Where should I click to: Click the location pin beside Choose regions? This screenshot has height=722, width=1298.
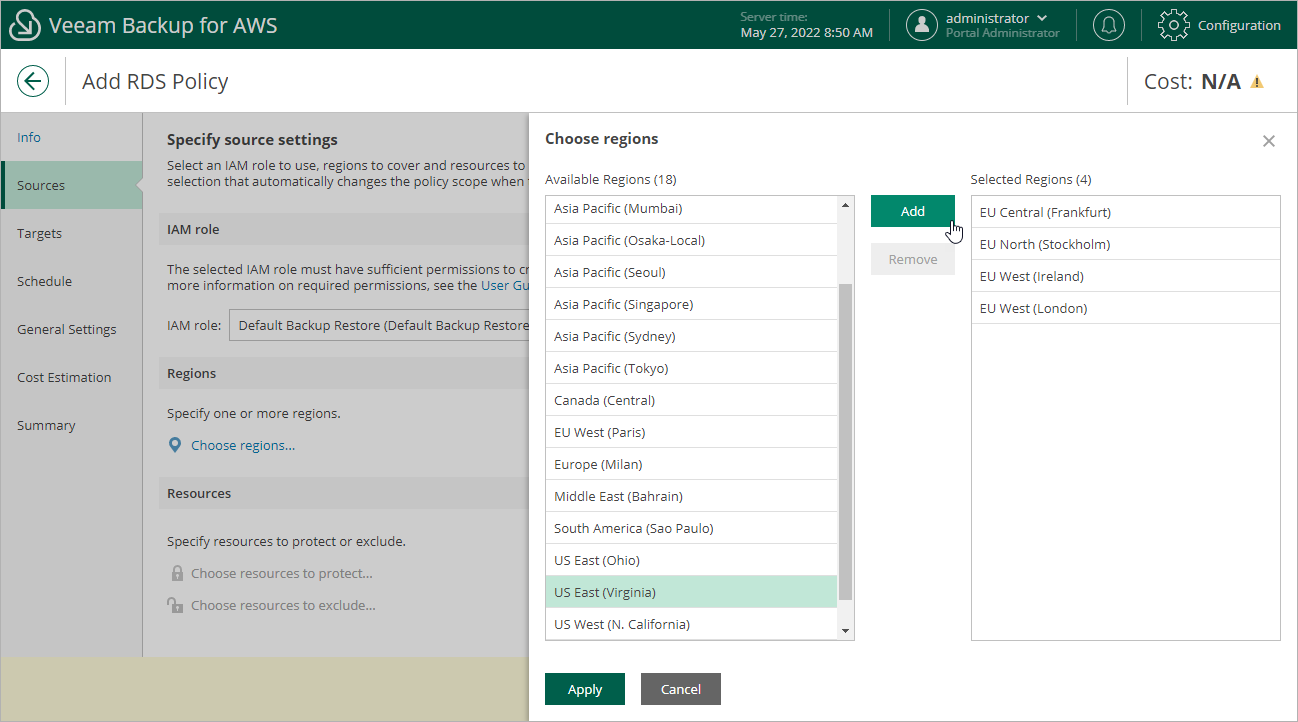[175, 445]
